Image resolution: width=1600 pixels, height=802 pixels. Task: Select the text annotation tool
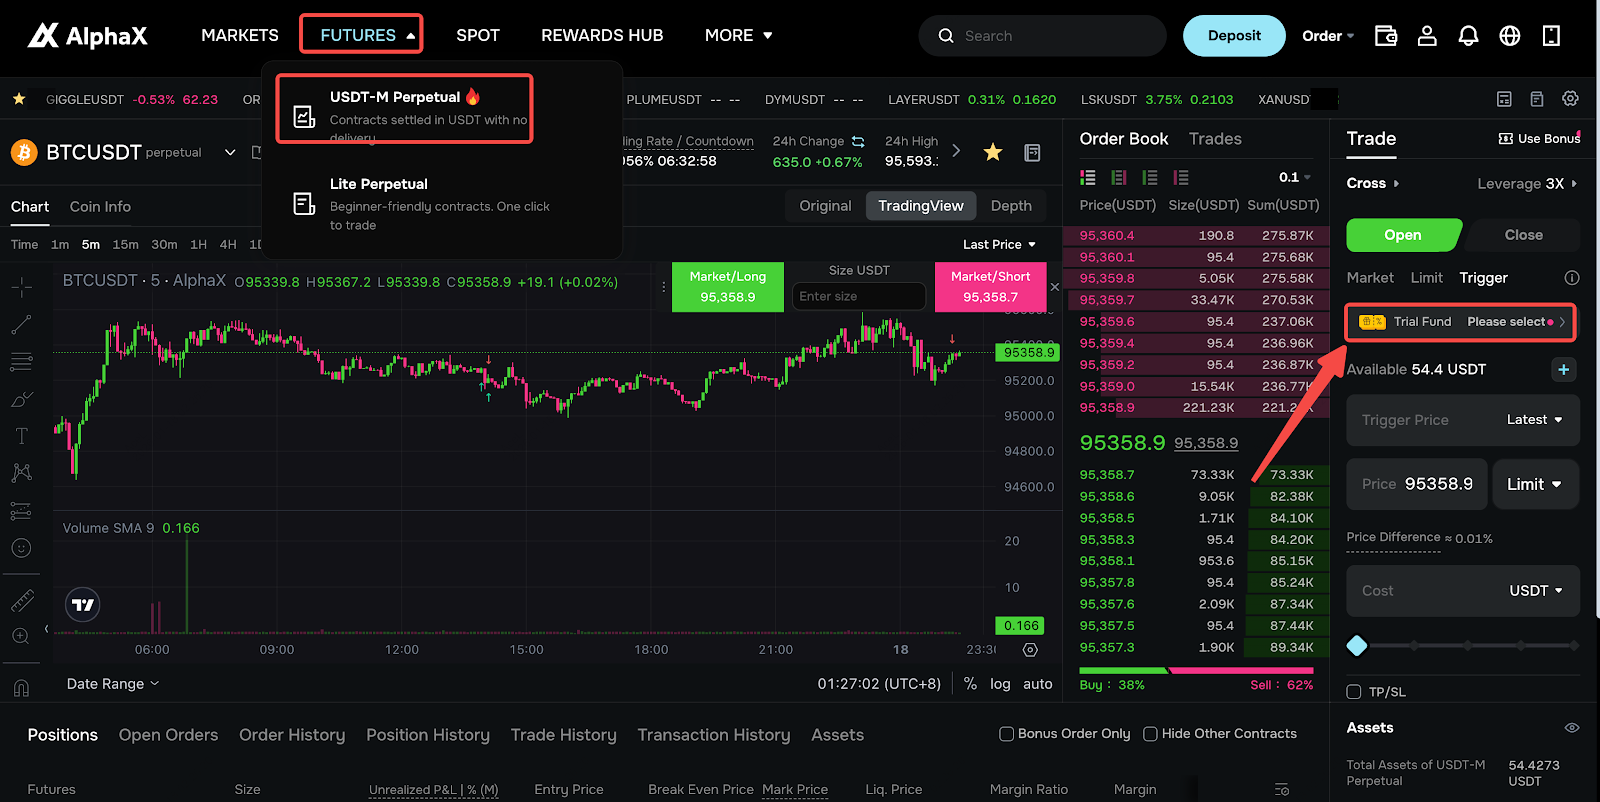21,436
